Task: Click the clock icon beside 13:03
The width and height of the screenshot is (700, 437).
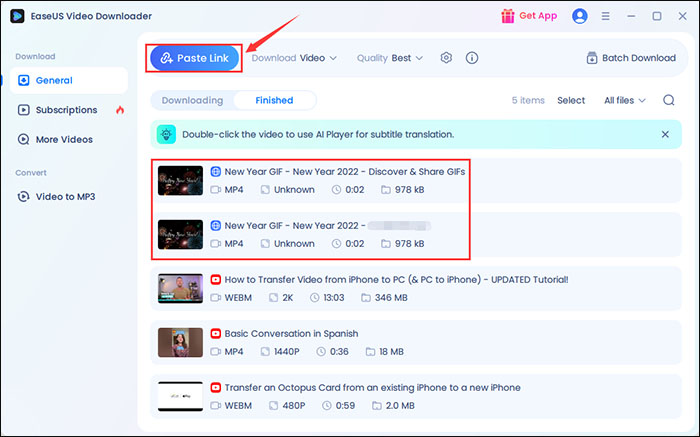Action: point(315,298)
